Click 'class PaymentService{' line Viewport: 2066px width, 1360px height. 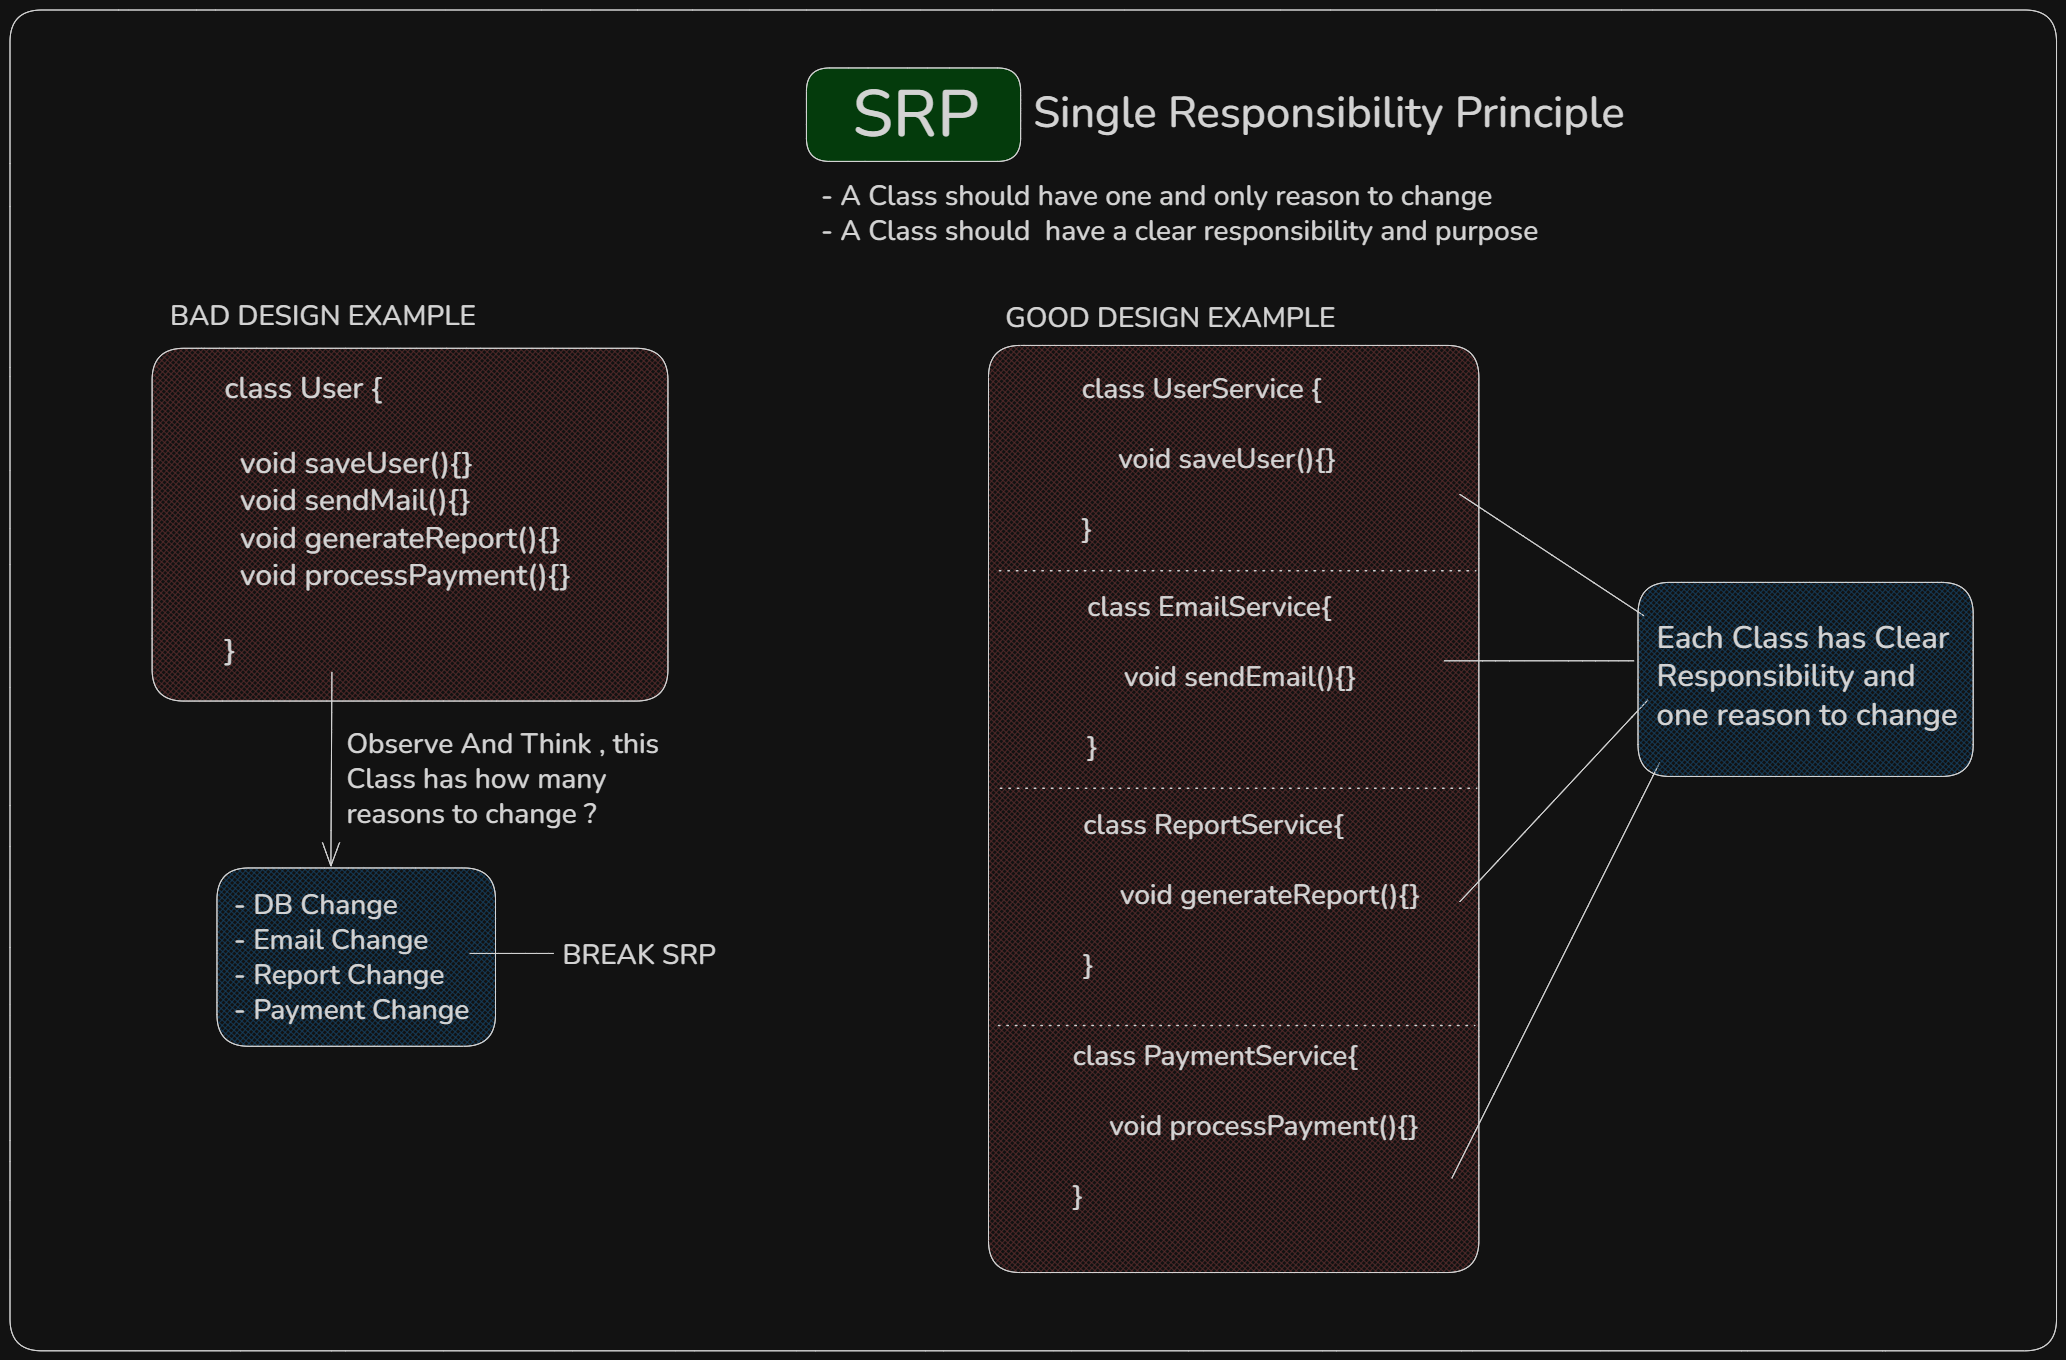pos(1215,1056)
